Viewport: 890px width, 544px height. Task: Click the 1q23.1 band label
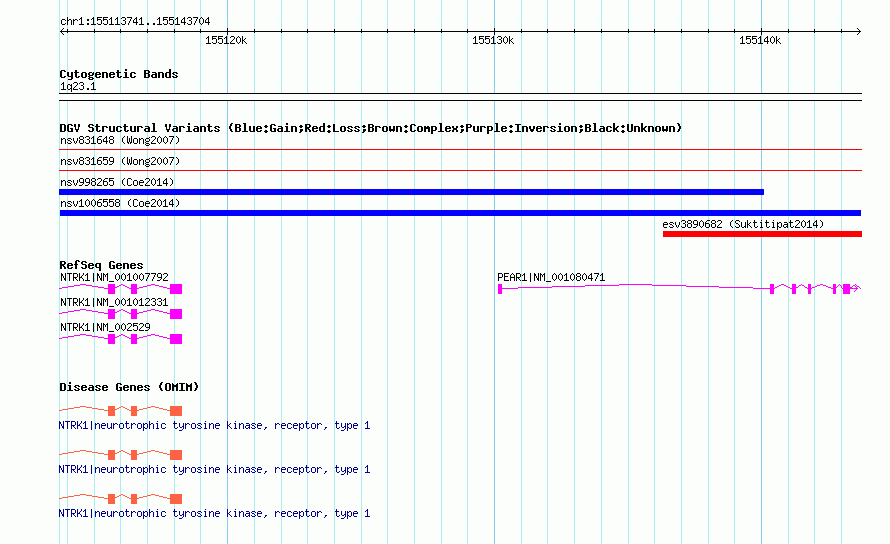(x=78, y=86)
